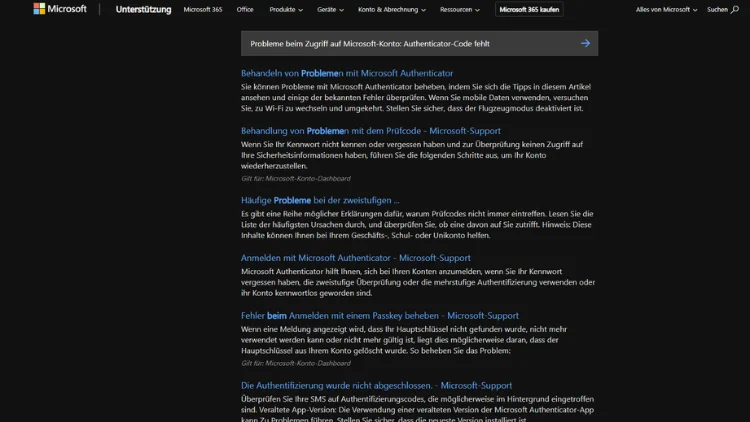
Task: Expand the Produkte dropdown menu
Action: pos(287,9)
